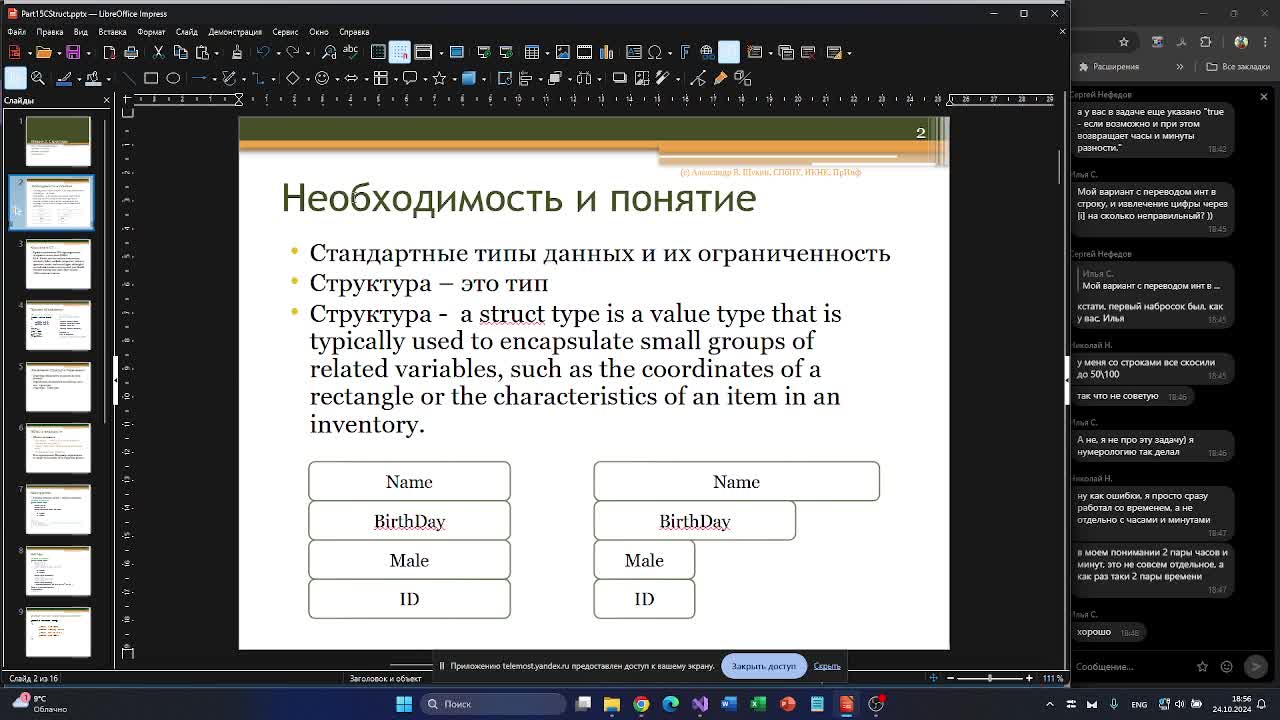
Task: Insert an image
Action: [563, 52]
